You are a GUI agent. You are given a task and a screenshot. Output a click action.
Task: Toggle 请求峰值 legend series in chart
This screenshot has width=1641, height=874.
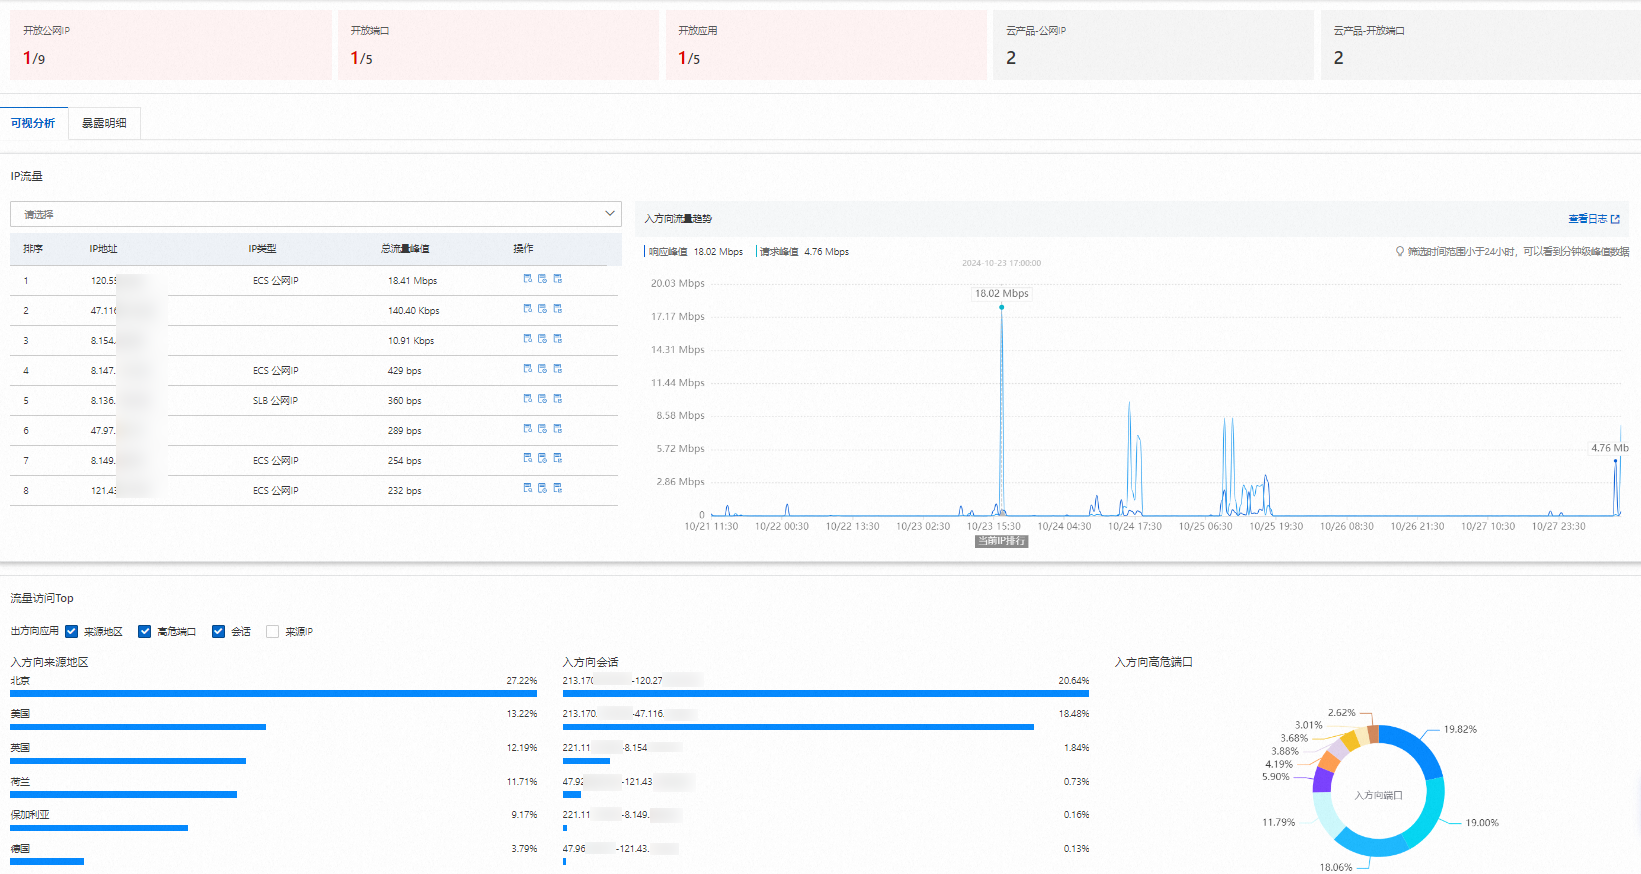coord(803,252)
